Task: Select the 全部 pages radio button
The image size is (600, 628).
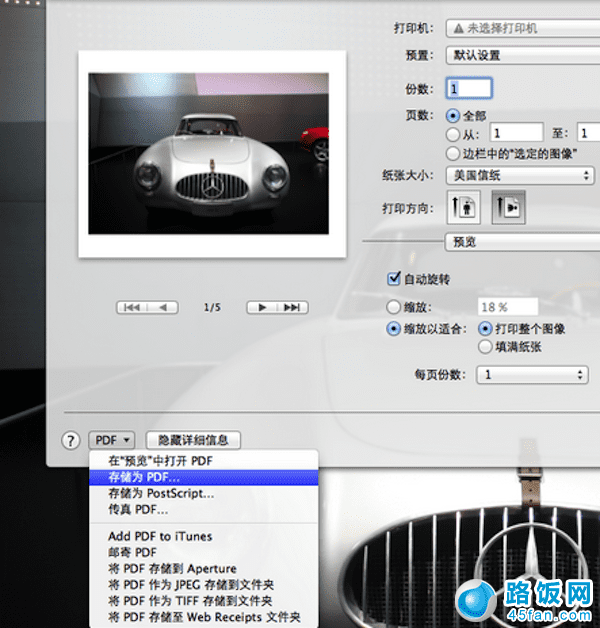Action: coord(453,116)
